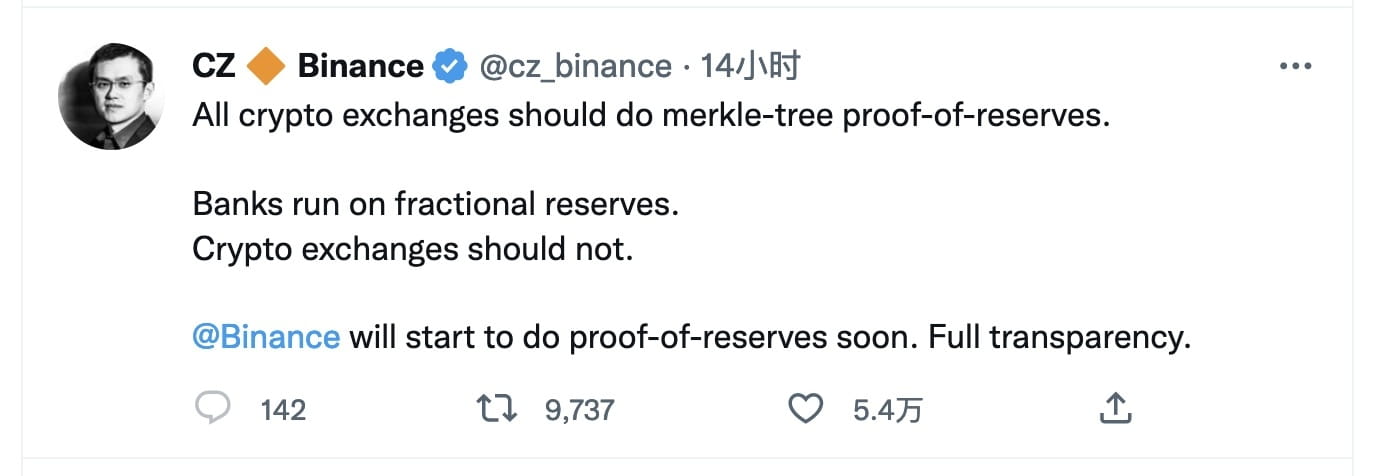Screen dimensions: 1382x476
Task: Open the share tweet icon
Action: (1115, 408)
